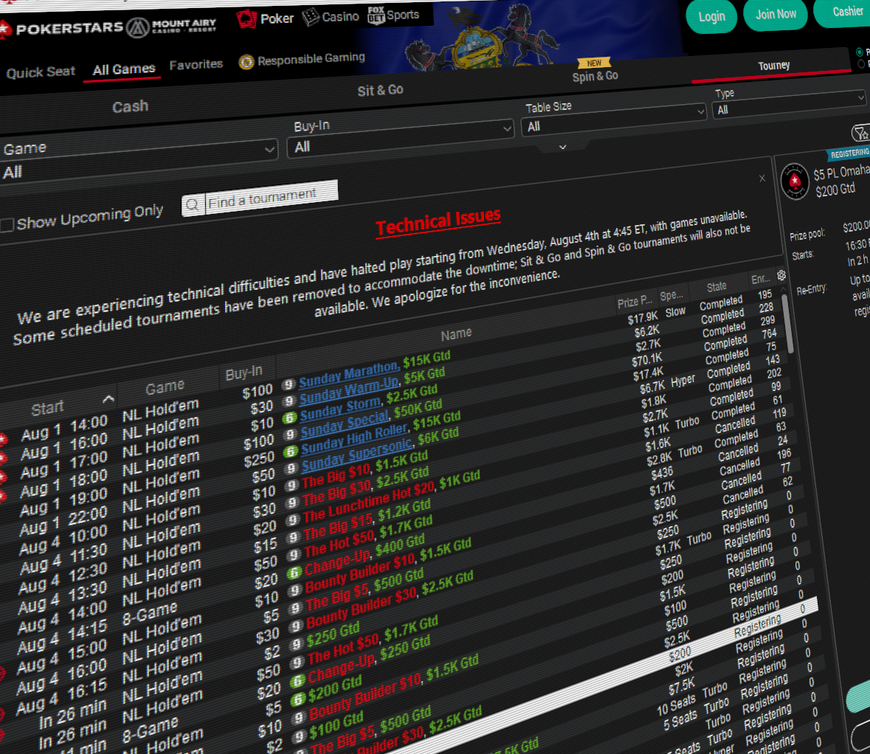
Task: Click the Join Now button
Action: click(x=776, y=14)
